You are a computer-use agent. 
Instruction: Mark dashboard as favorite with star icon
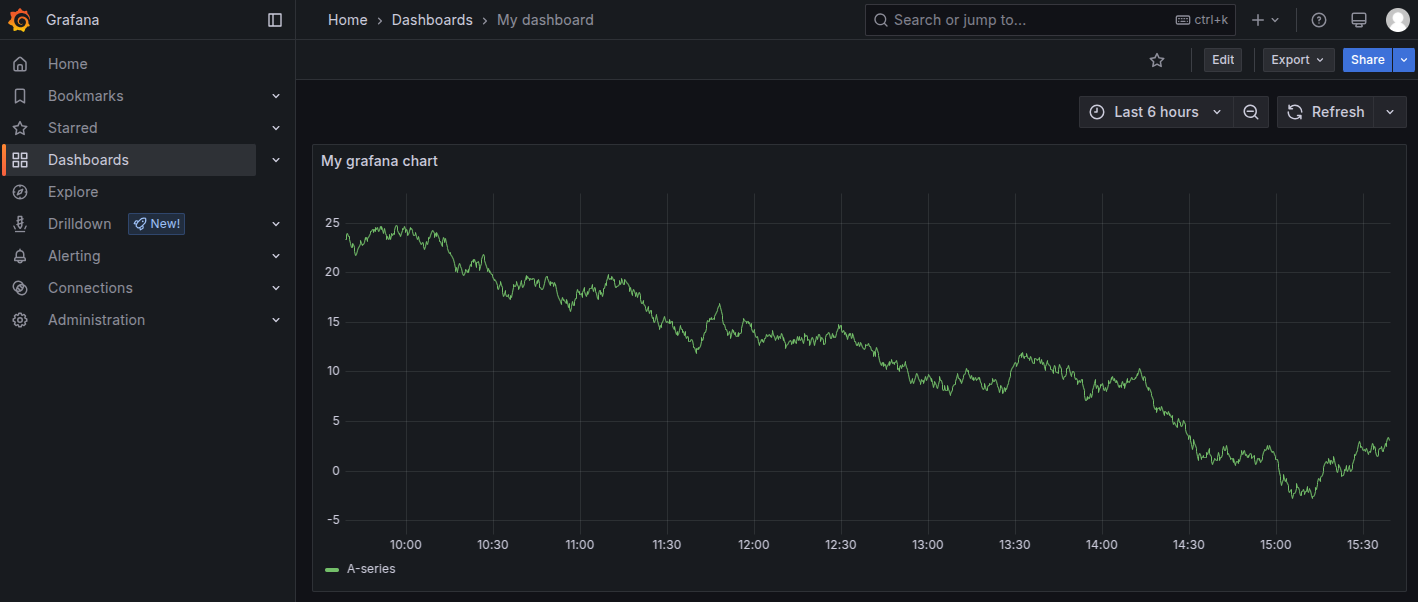coord(1157,60)
